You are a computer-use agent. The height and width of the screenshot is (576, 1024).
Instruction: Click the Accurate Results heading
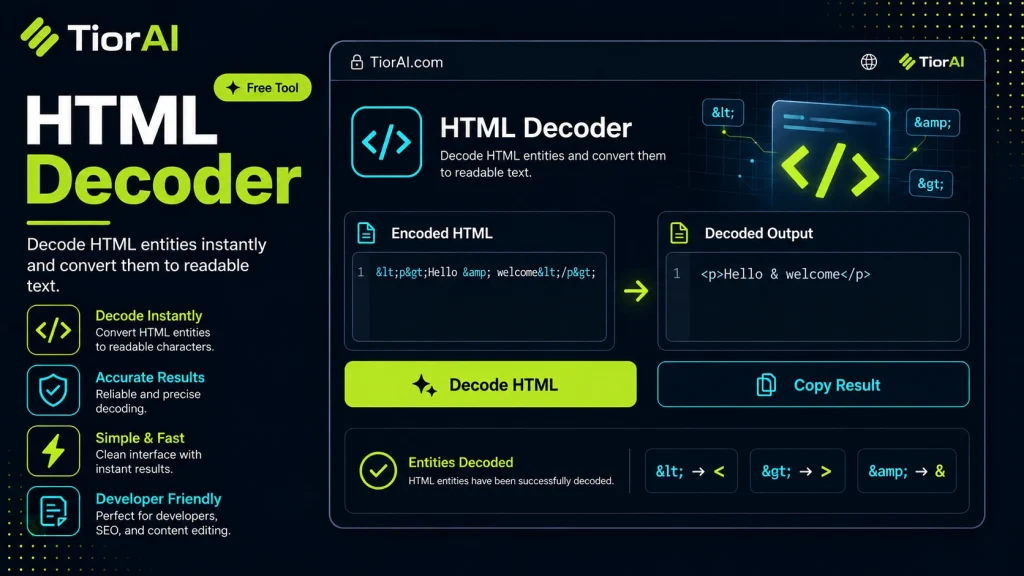click(150, 377)
